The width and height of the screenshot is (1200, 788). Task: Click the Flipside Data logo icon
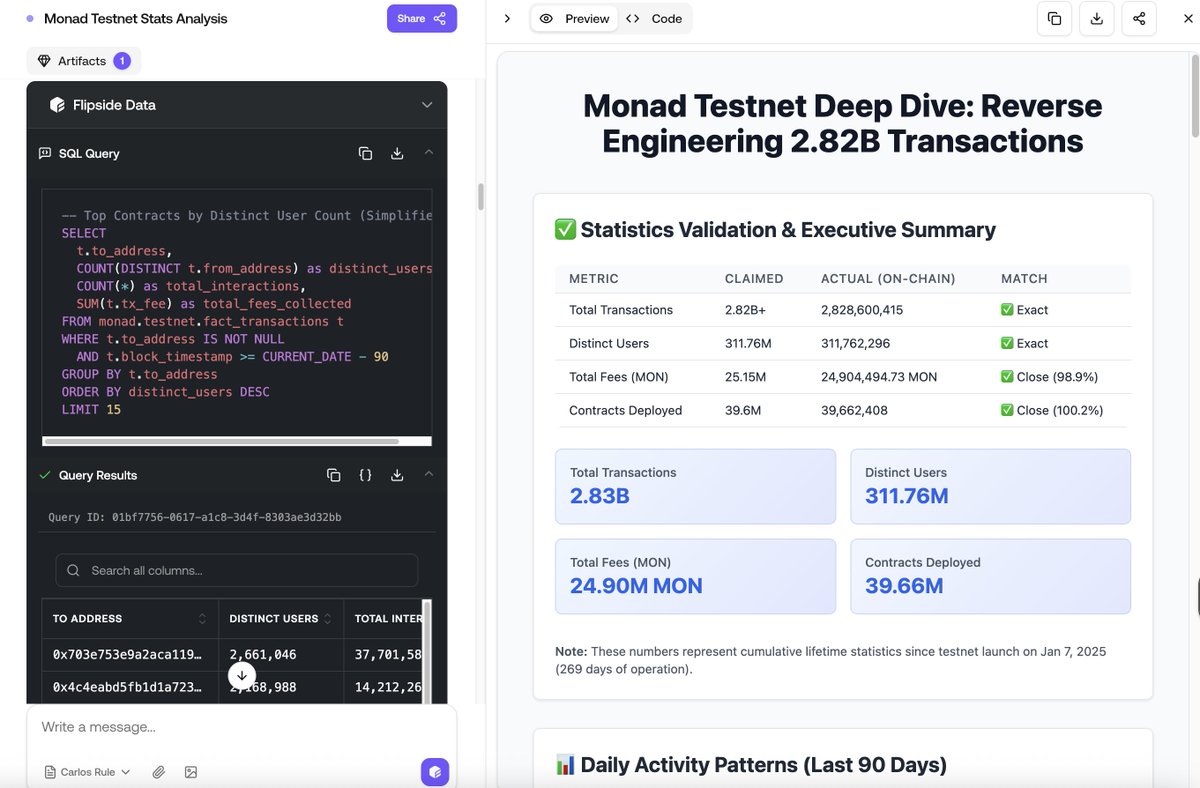pos(56,105)
